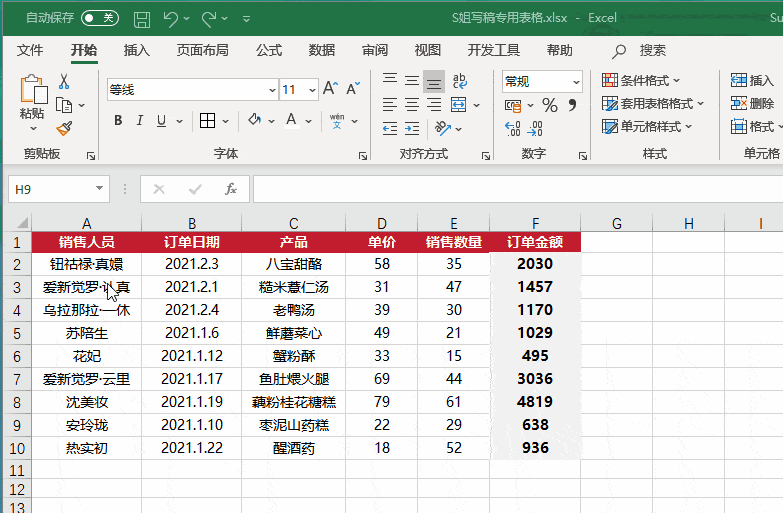Click the Redo arrow icon
The height and width of the screenshot is (513, 783).
tap(209, 19)
